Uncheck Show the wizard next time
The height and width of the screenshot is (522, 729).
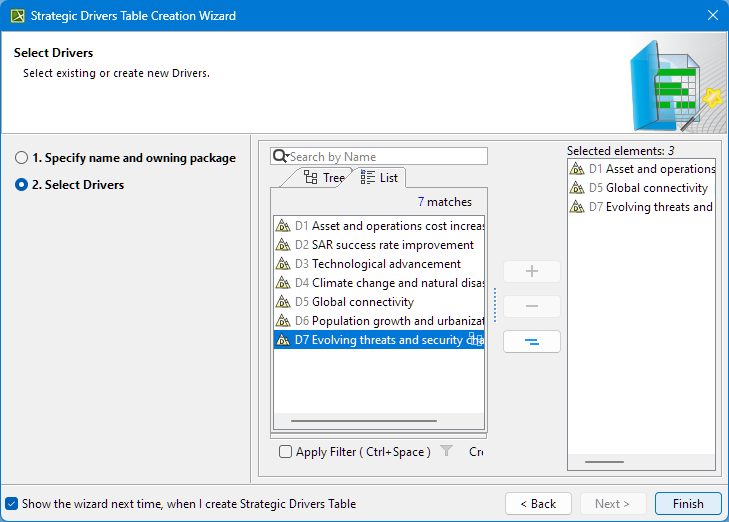click(x=12, y=504)
